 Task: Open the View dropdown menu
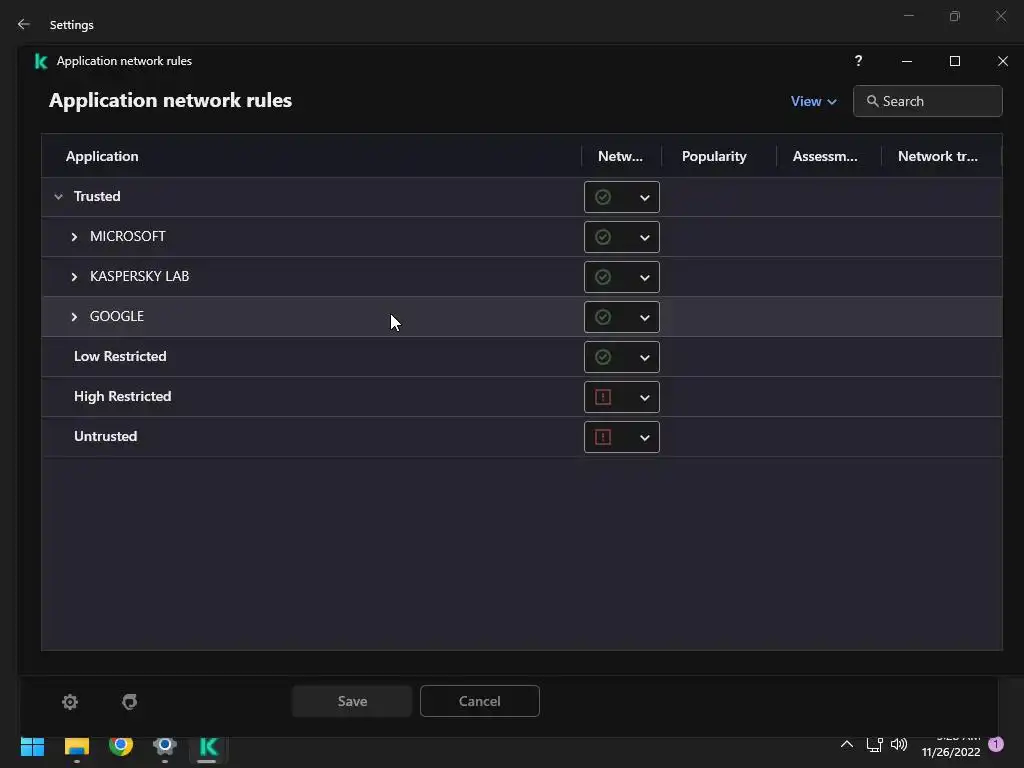tap(813, 101)
